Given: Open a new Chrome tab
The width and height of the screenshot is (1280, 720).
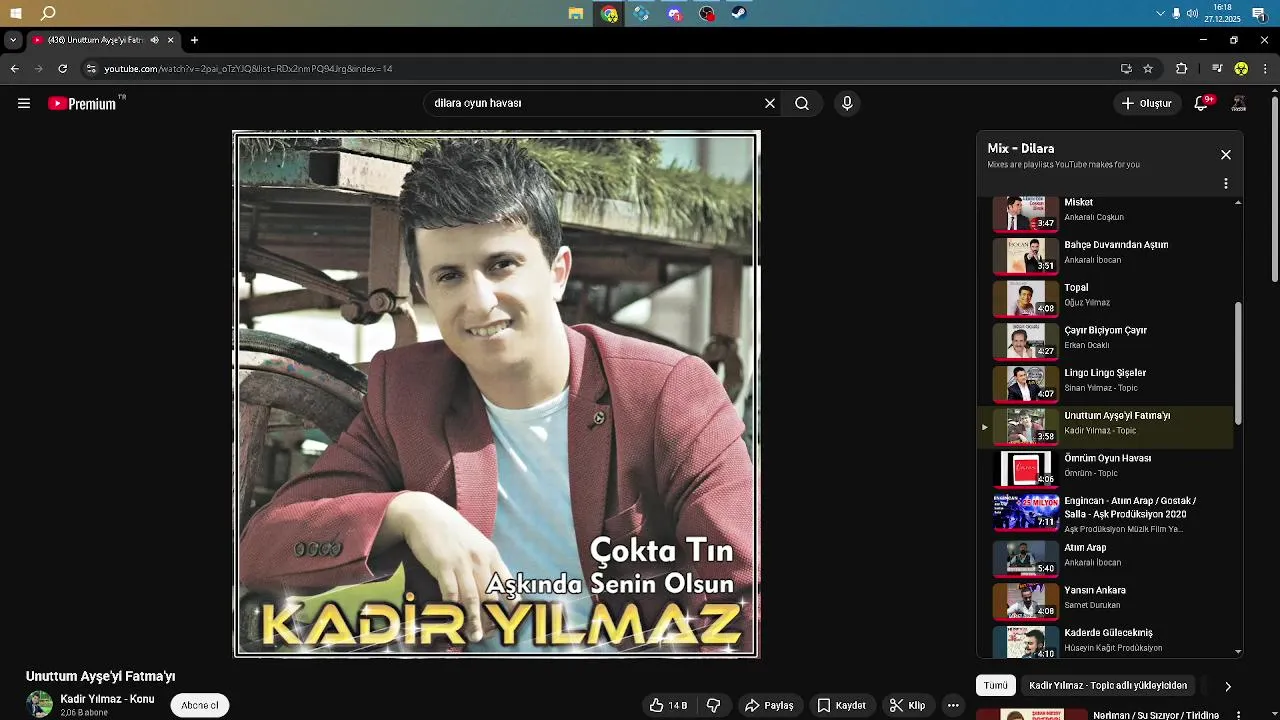Looking at the screenshot, I should click(x=194, y=40).
